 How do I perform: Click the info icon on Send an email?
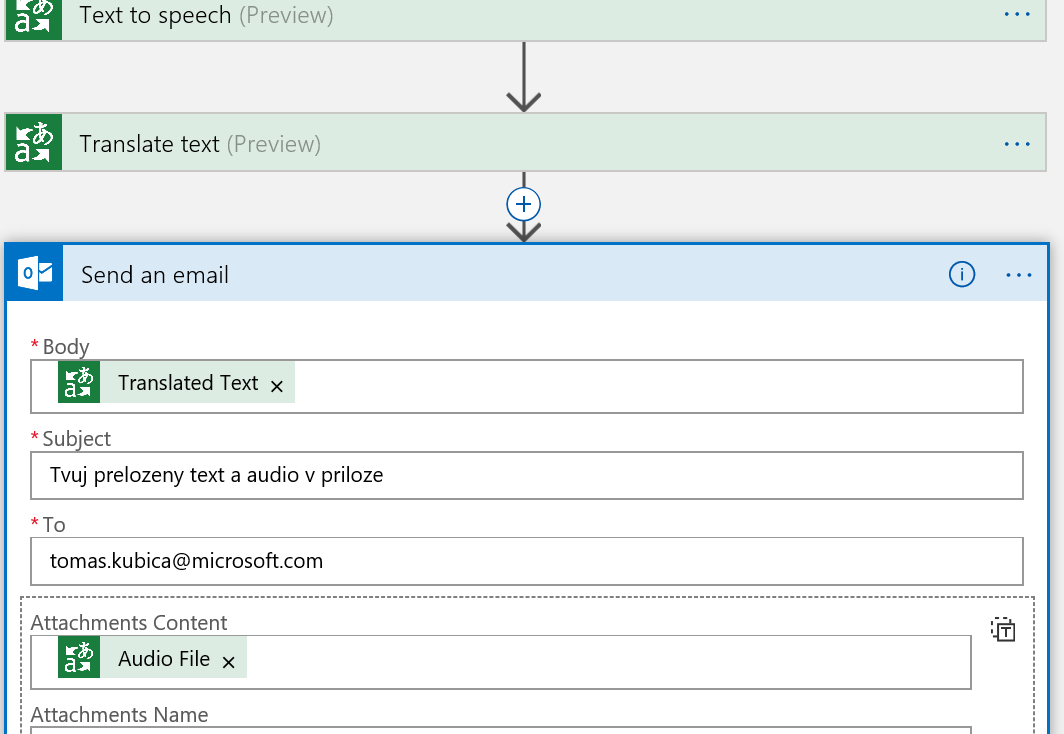pos(962,275)
